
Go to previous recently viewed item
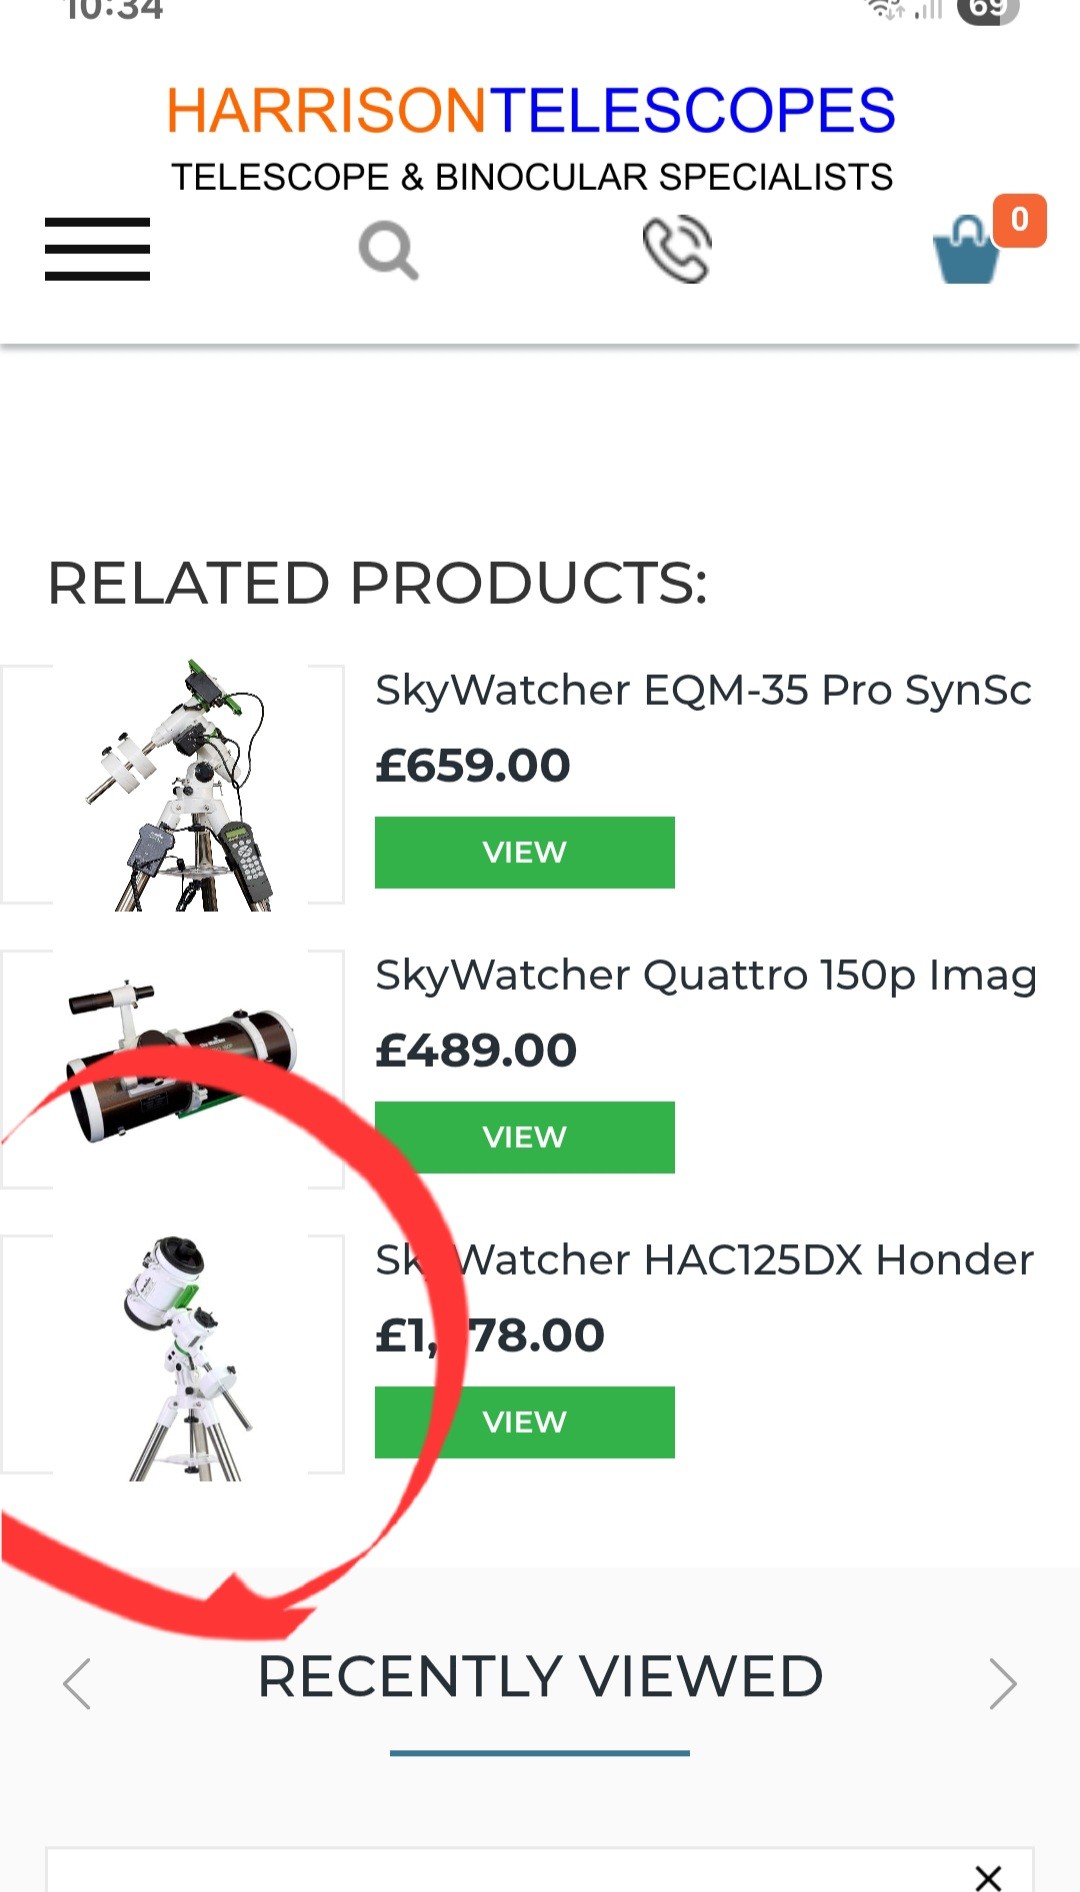tap(77, 1684)
